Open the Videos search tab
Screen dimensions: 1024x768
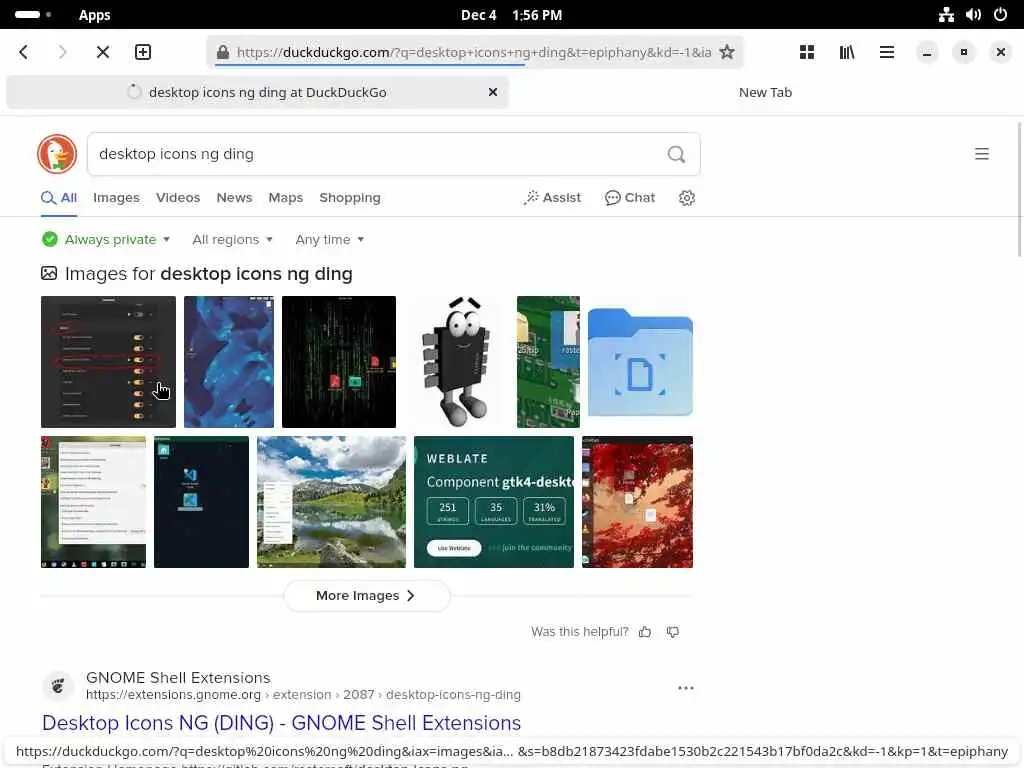click(x=178, y=198)
